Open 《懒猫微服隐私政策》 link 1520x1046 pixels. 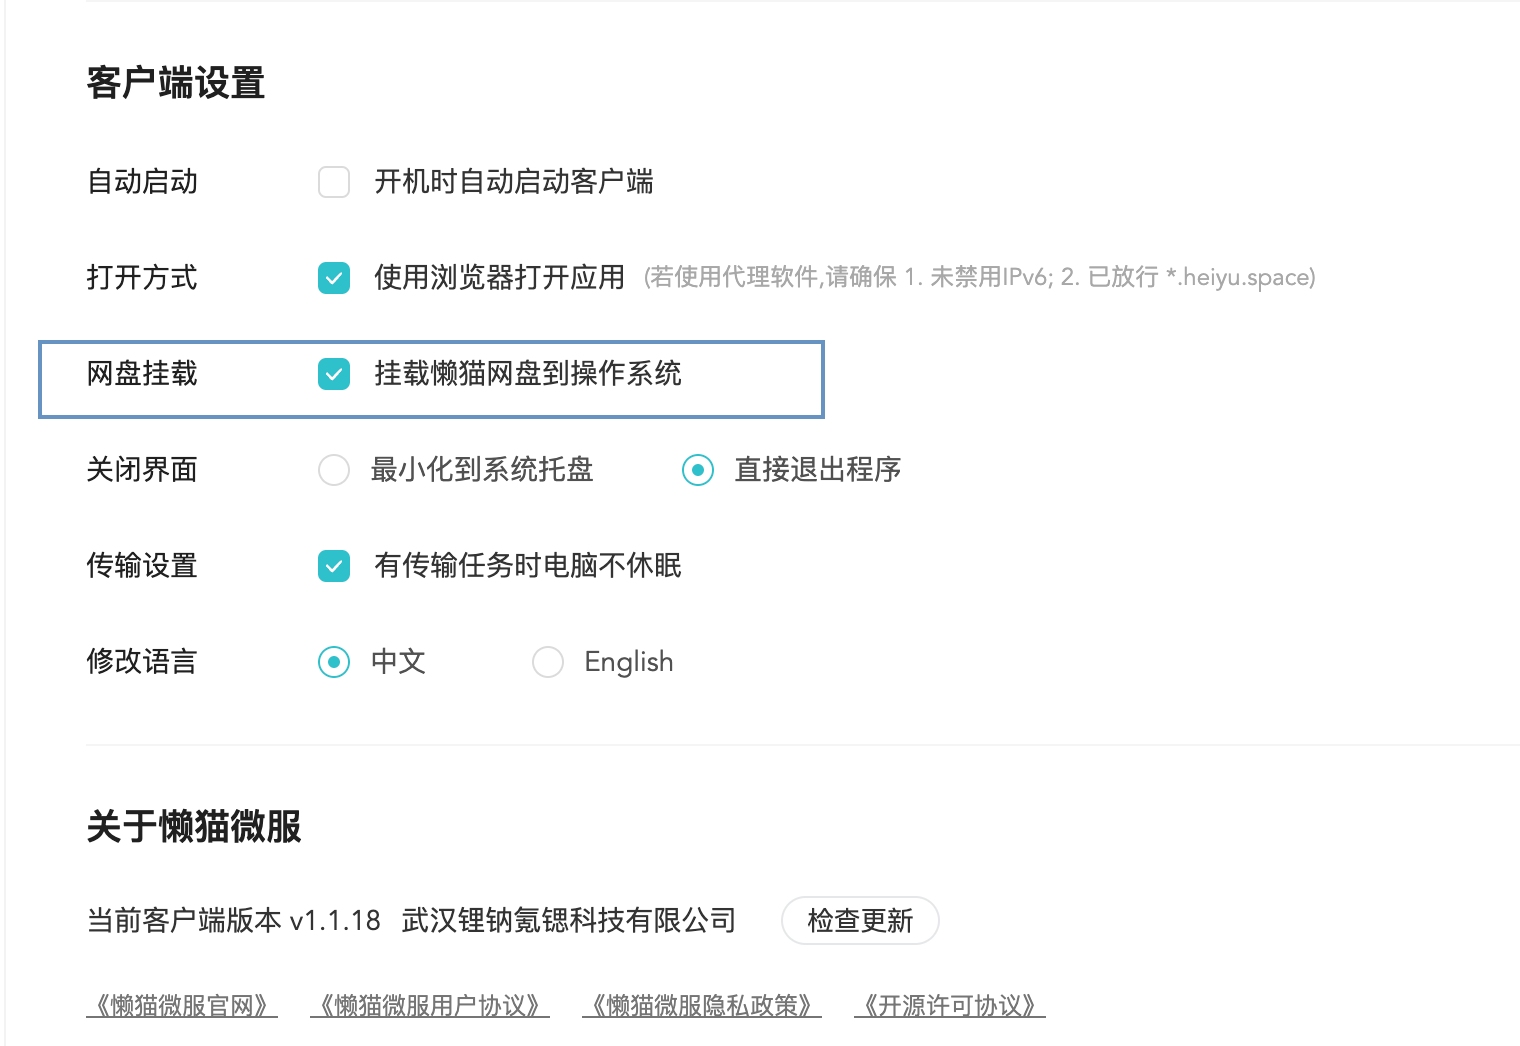(702, 1005)
